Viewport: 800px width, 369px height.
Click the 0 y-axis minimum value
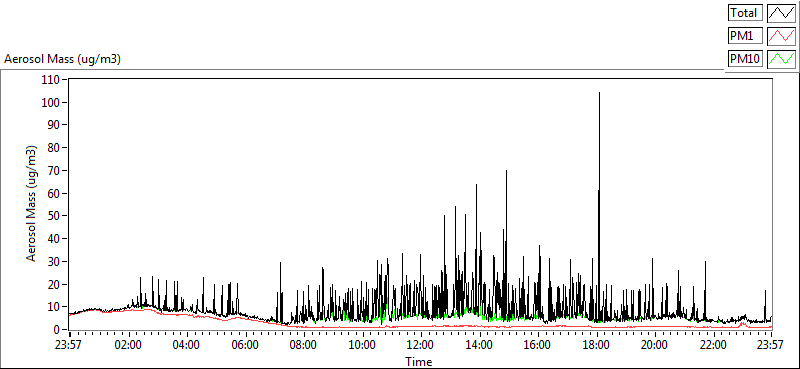[57, 330]
